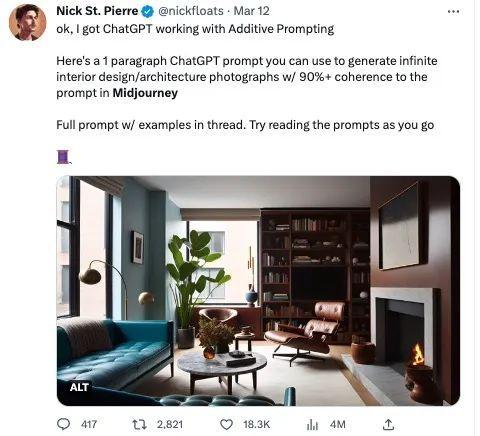Open the three-dot more options menu
480x436 pixels.
point(453,11)
